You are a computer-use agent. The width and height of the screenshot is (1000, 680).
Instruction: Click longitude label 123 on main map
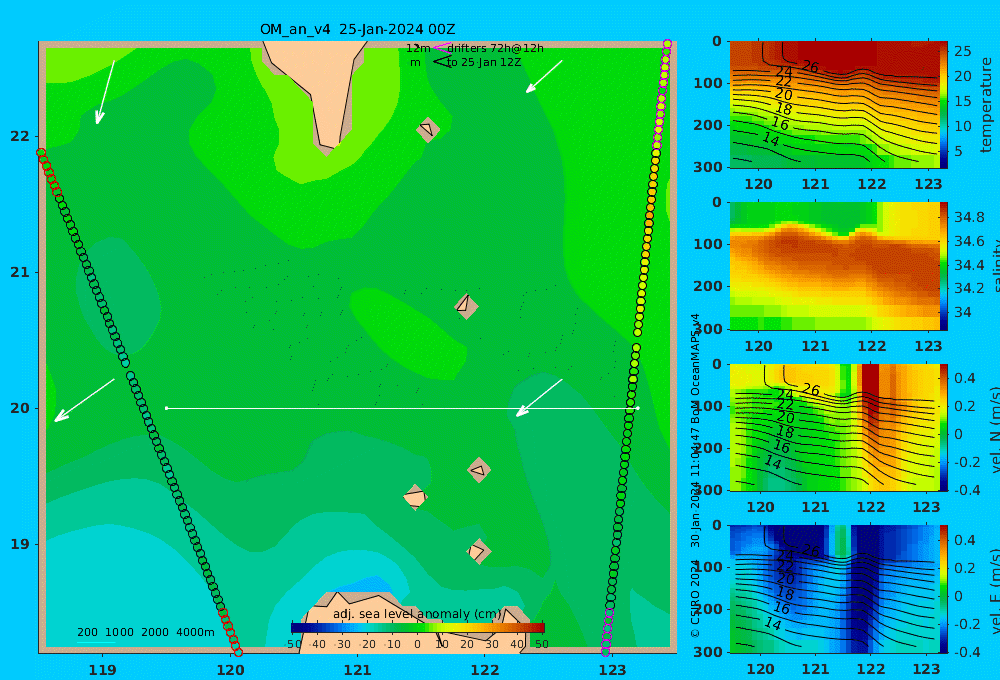[x=612, y=670]
